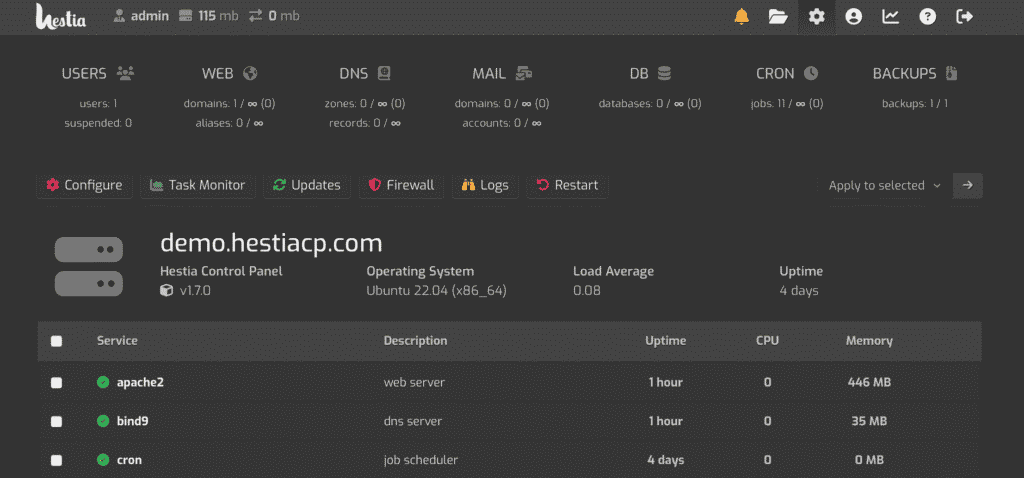Open the user account profile icon
This screenshot has width=1024, height=478.
pos(853,16)
